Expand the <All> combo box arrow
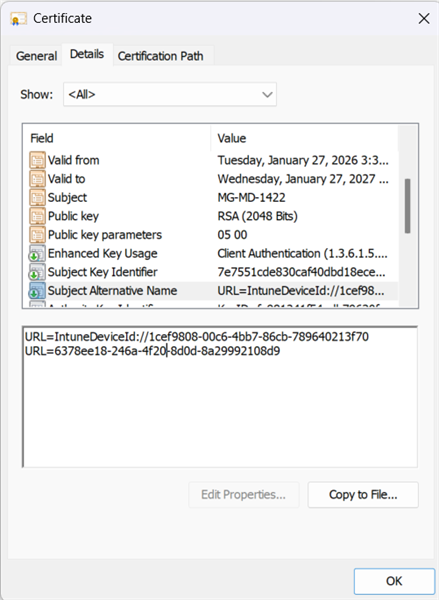This screenshot has width=439, height=600. [267, 95]
